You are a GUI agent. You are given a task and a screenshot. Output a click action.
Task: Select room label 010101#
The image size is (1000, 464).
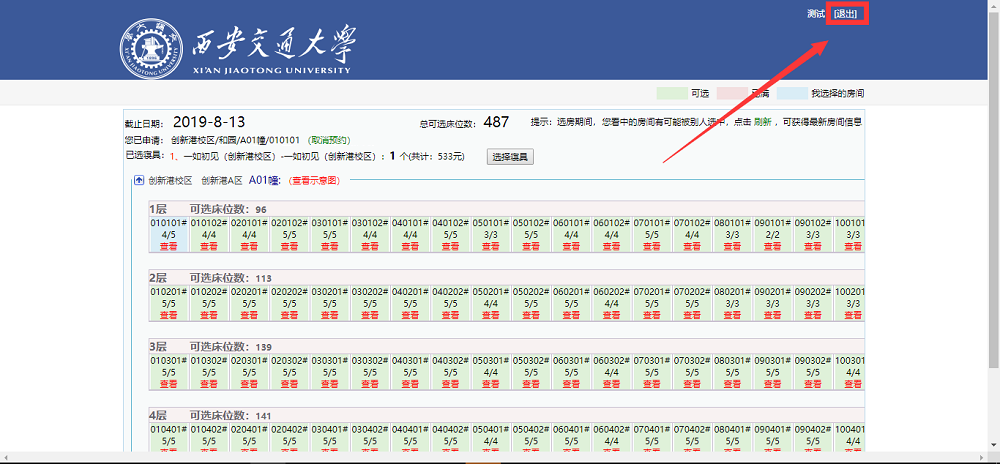pyautogui.click(x=169, y=223)
